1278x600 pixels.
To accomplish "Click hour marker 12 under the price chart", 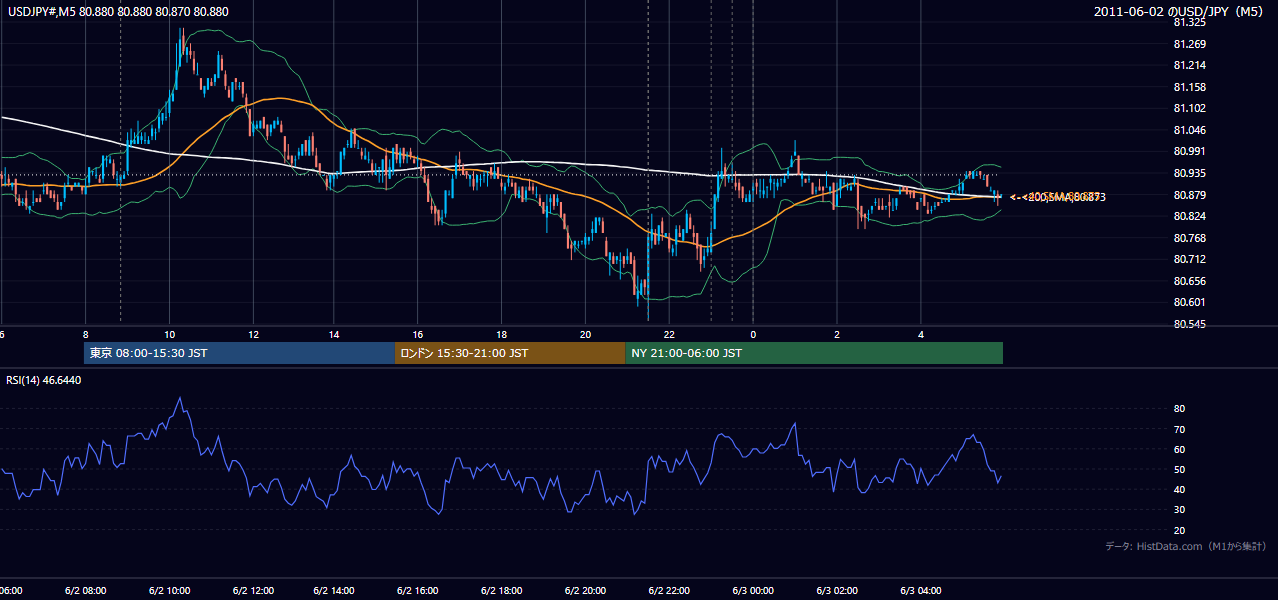I will point(253,334).
